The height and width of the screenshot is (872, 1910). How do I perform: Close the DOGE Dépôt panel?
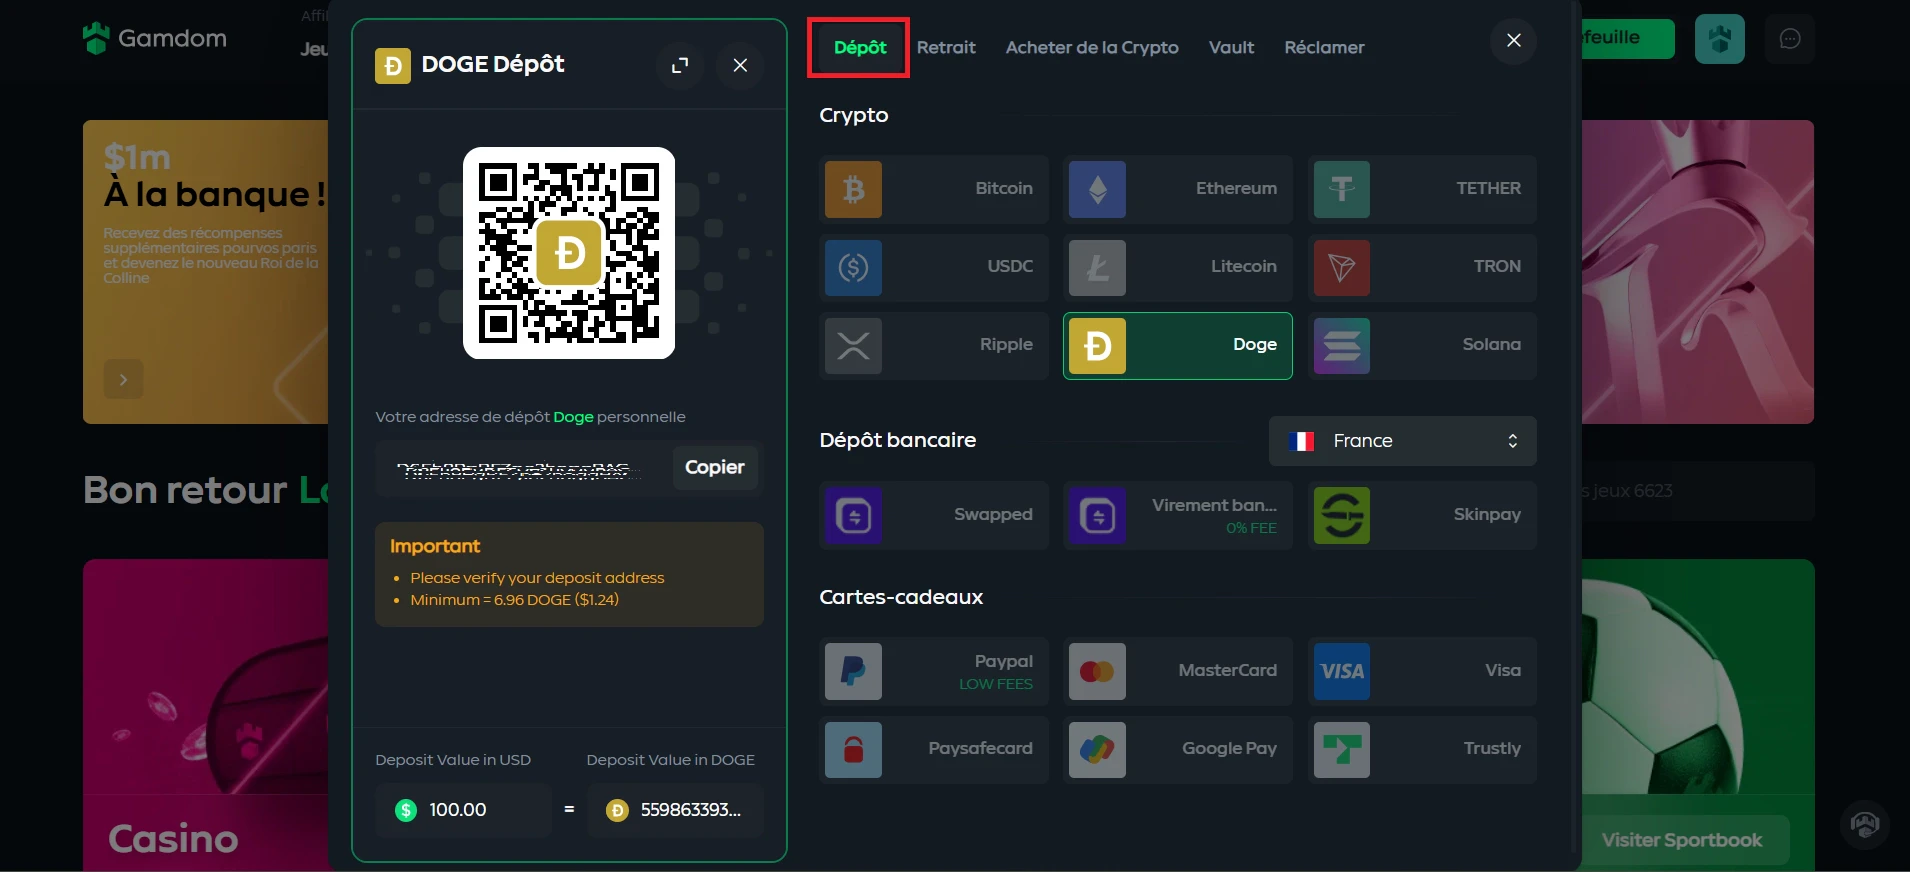point(740,65)
